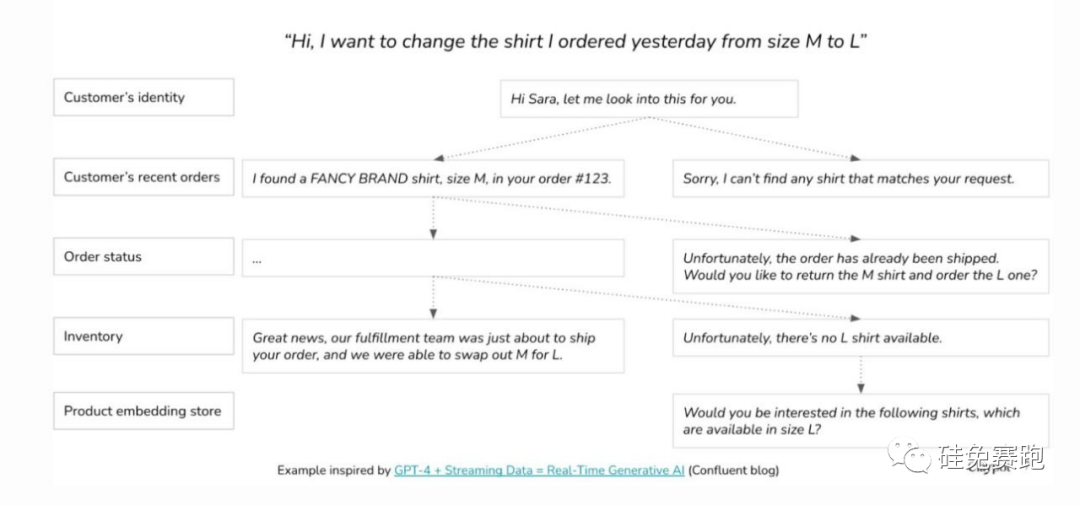Select the "Great news" fulfillment response box
The image size is (1080, 505).
click(433, 346)
